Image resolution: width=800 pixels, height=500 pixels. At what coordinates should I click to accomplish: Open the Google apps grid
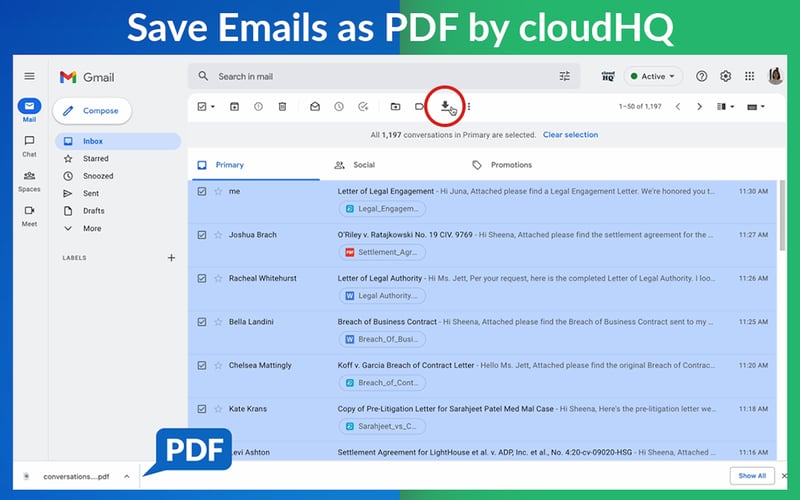(749, 77)
